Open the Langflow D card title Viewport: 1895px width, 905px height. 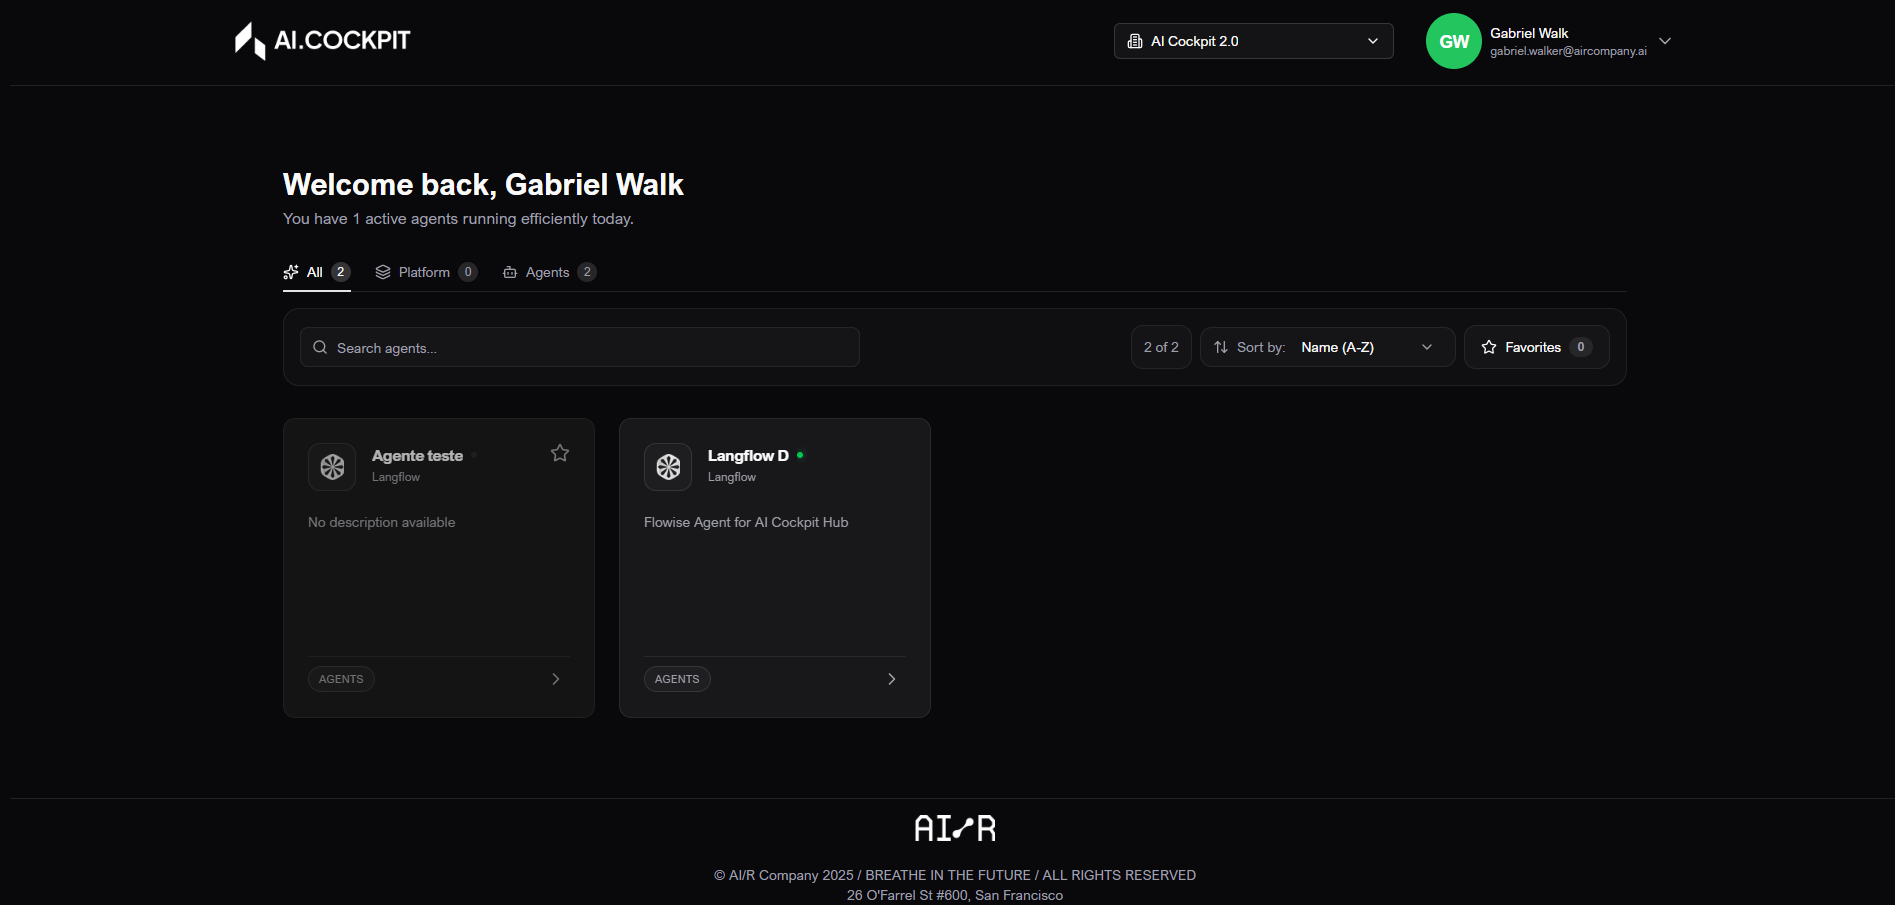coord(748,456)
